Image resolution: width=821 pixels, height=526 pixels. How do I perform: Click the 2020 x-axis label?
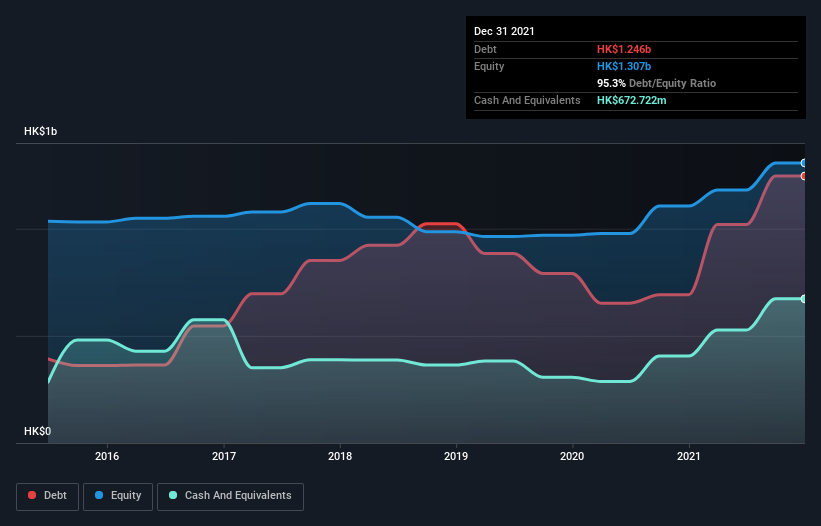click(x=572, y=456)
